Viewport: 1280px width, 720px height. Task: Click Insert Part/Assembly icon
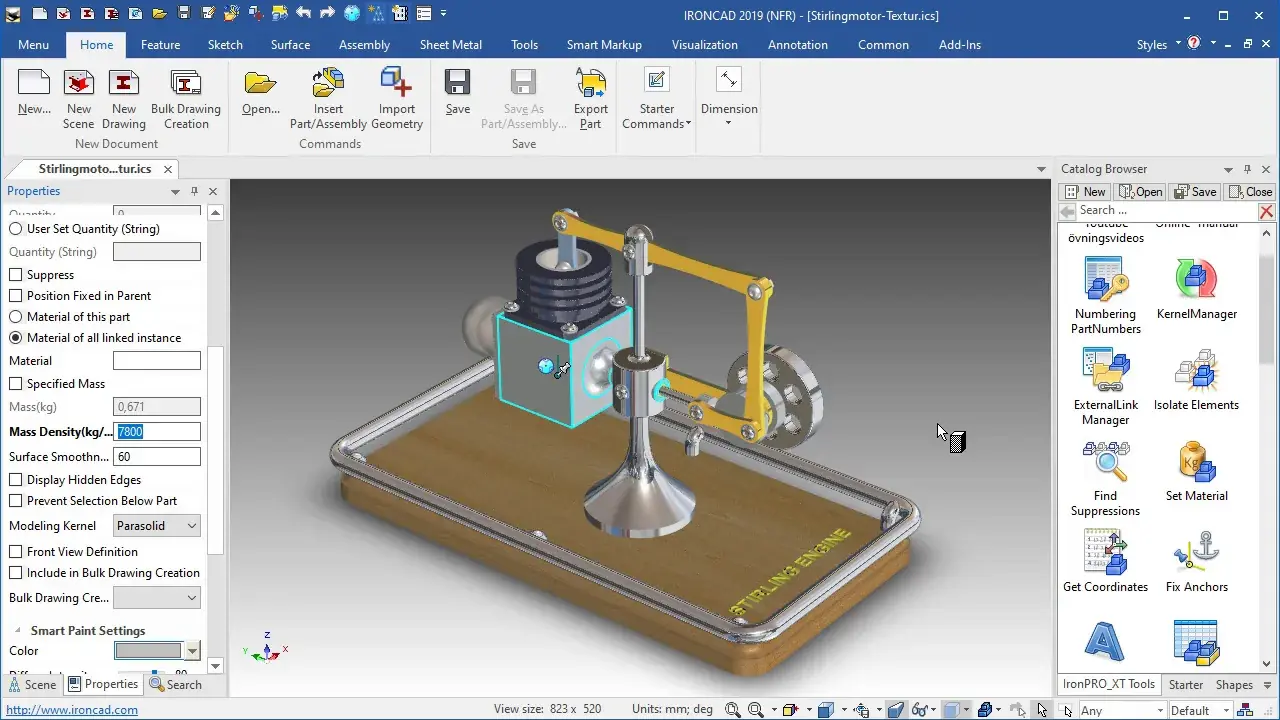(x=328, y=100)
